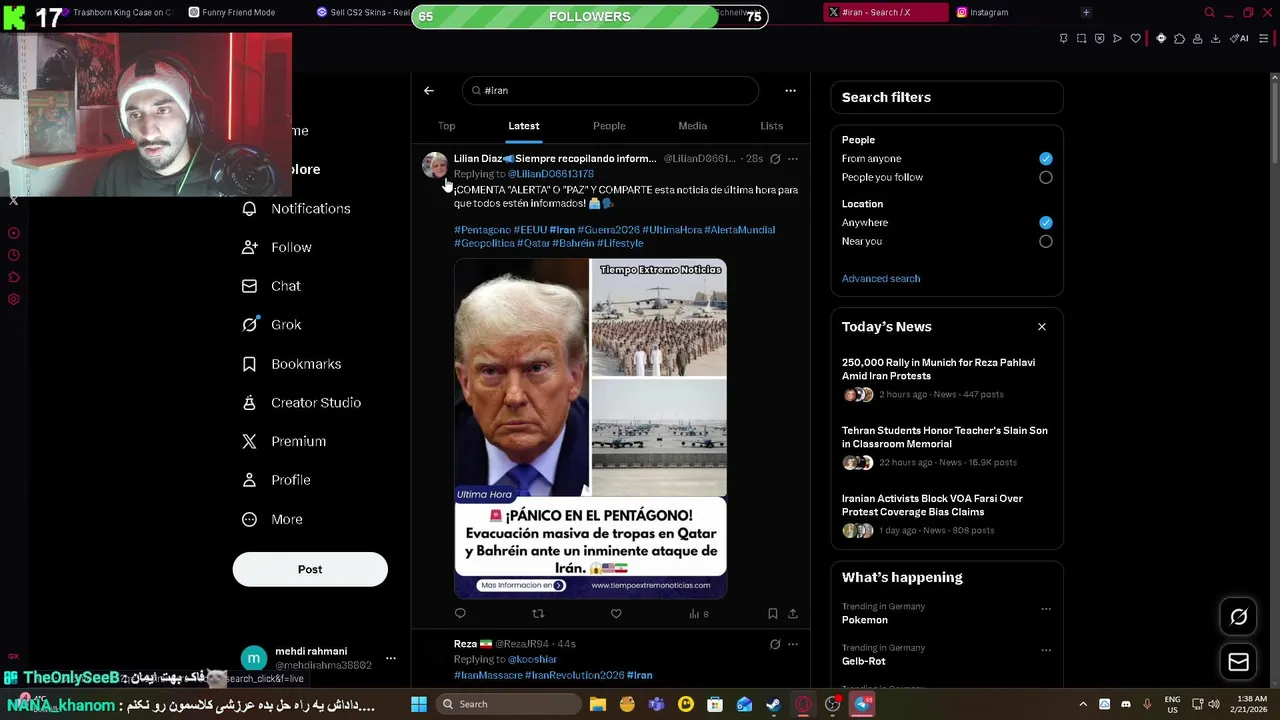1280x720 pixels.
Task: Select Location: Near you
Action: coord(1045,241)
